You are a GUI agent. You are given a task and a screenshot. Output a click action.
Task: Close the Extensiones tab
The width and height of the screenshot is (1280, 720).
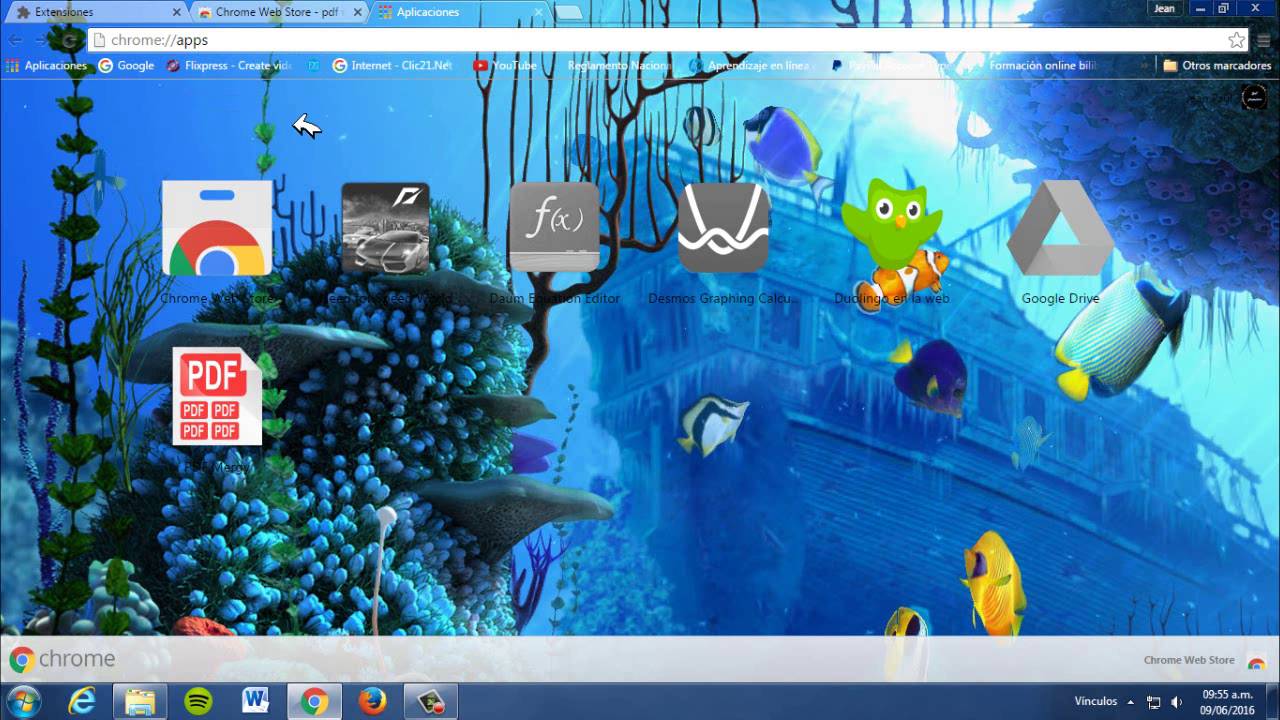[177, 12]
